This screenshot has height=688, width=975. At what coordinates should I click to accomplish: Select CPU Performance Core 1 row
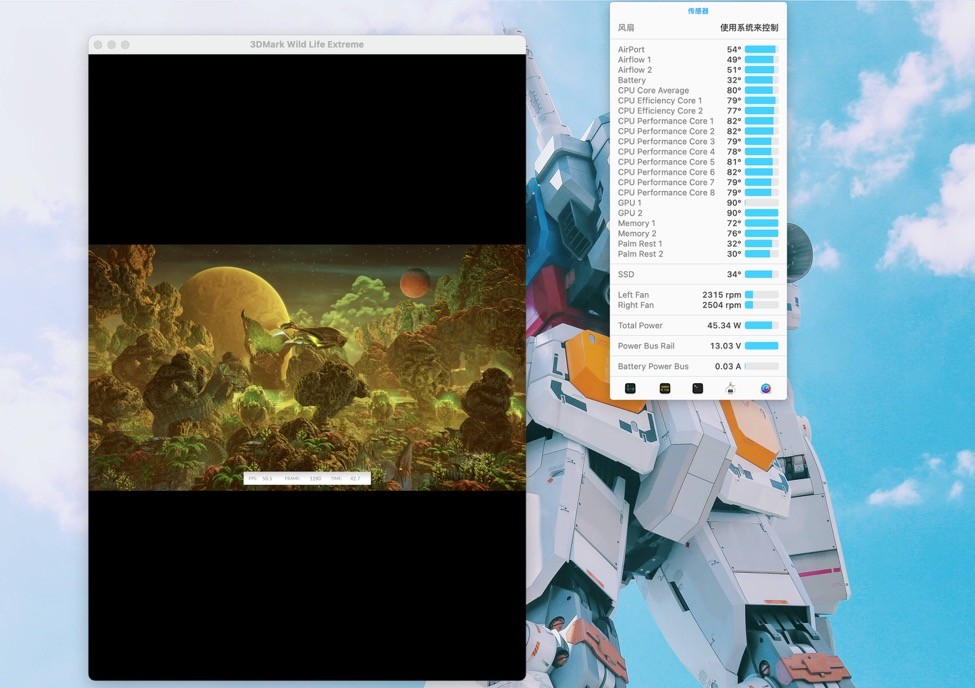(x=698, y=121)
